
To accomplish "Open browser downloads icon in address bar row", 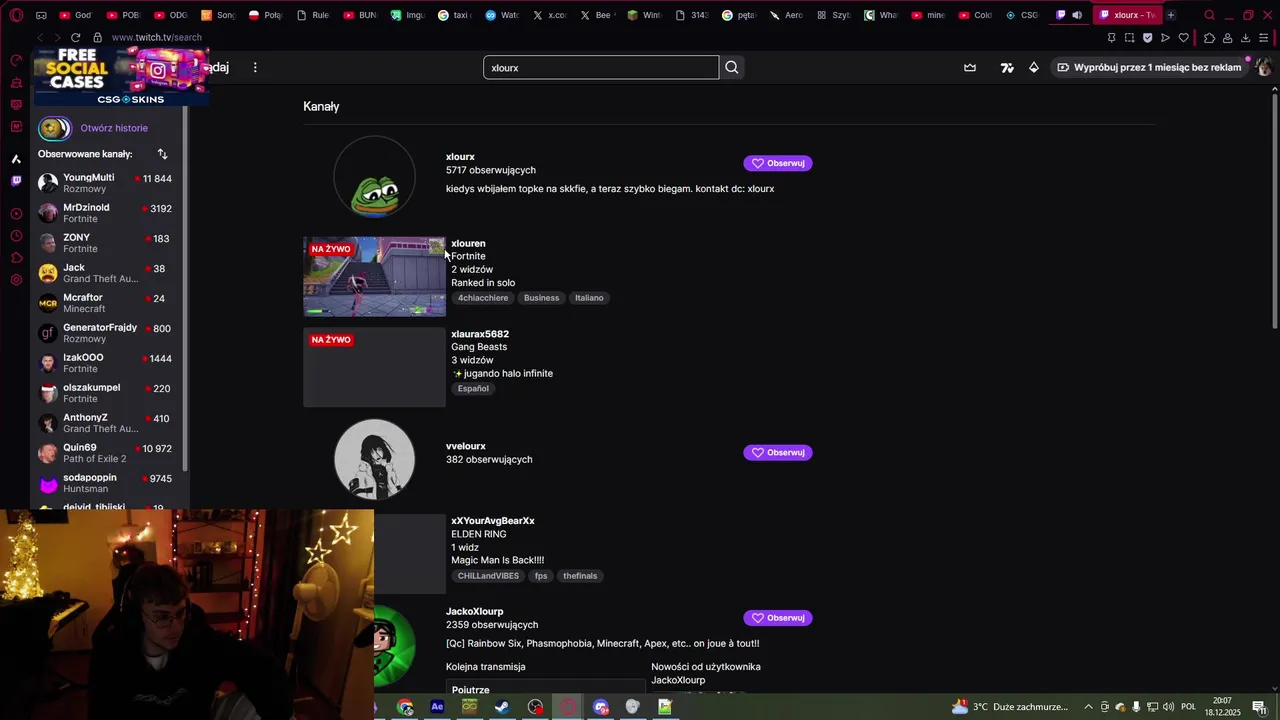I will point(1245,38).
